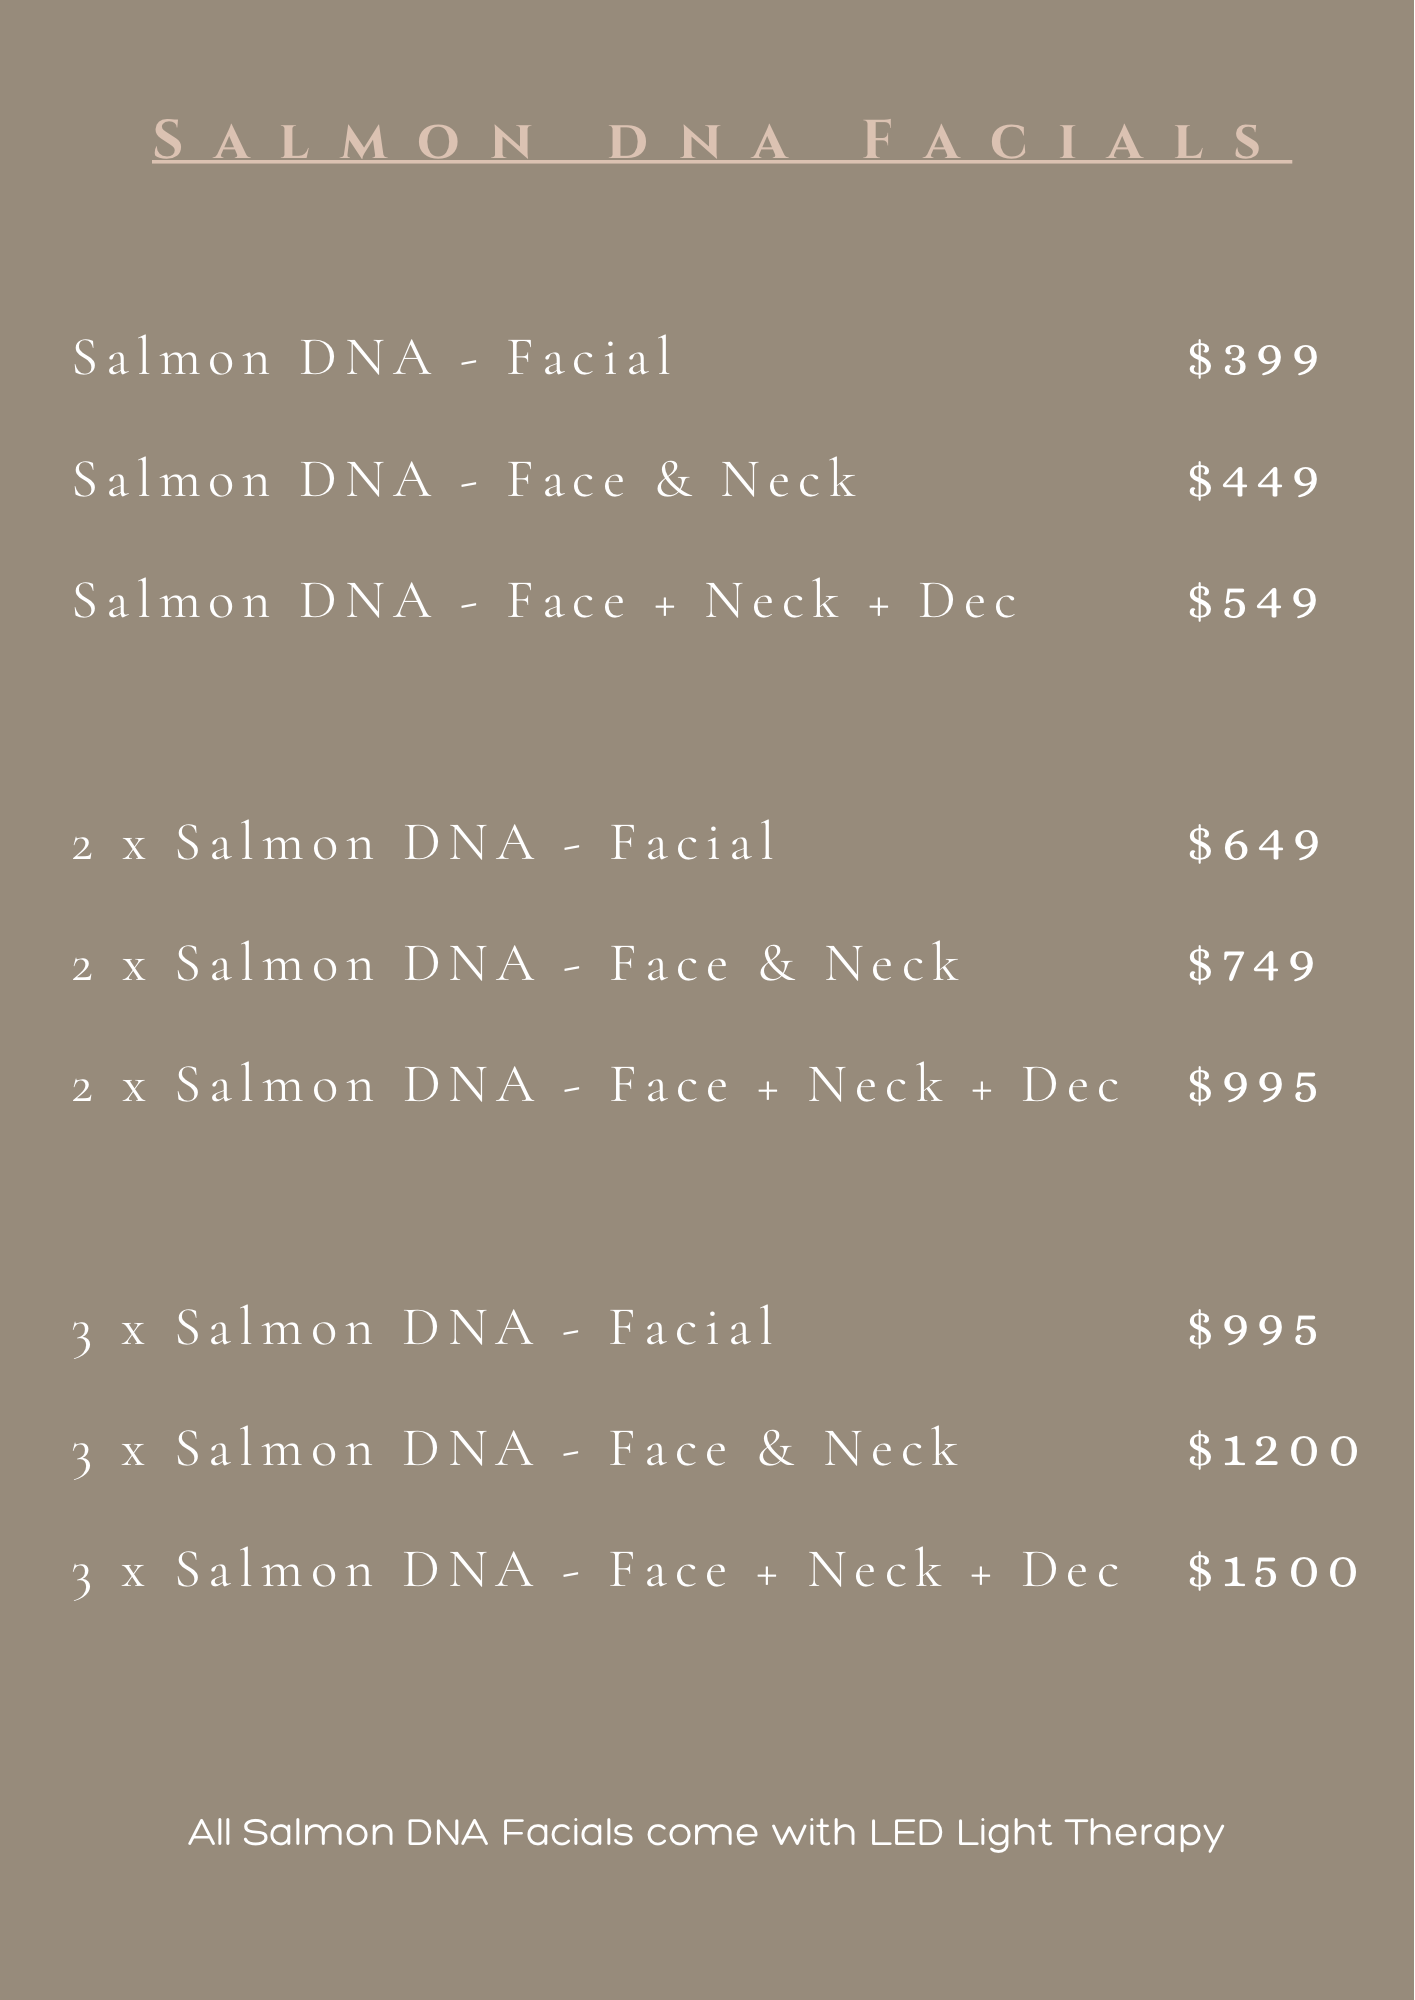Select the single Salmon DNA - Facial item
The width and height of the screenshot is (1415, 2000).
373,359
